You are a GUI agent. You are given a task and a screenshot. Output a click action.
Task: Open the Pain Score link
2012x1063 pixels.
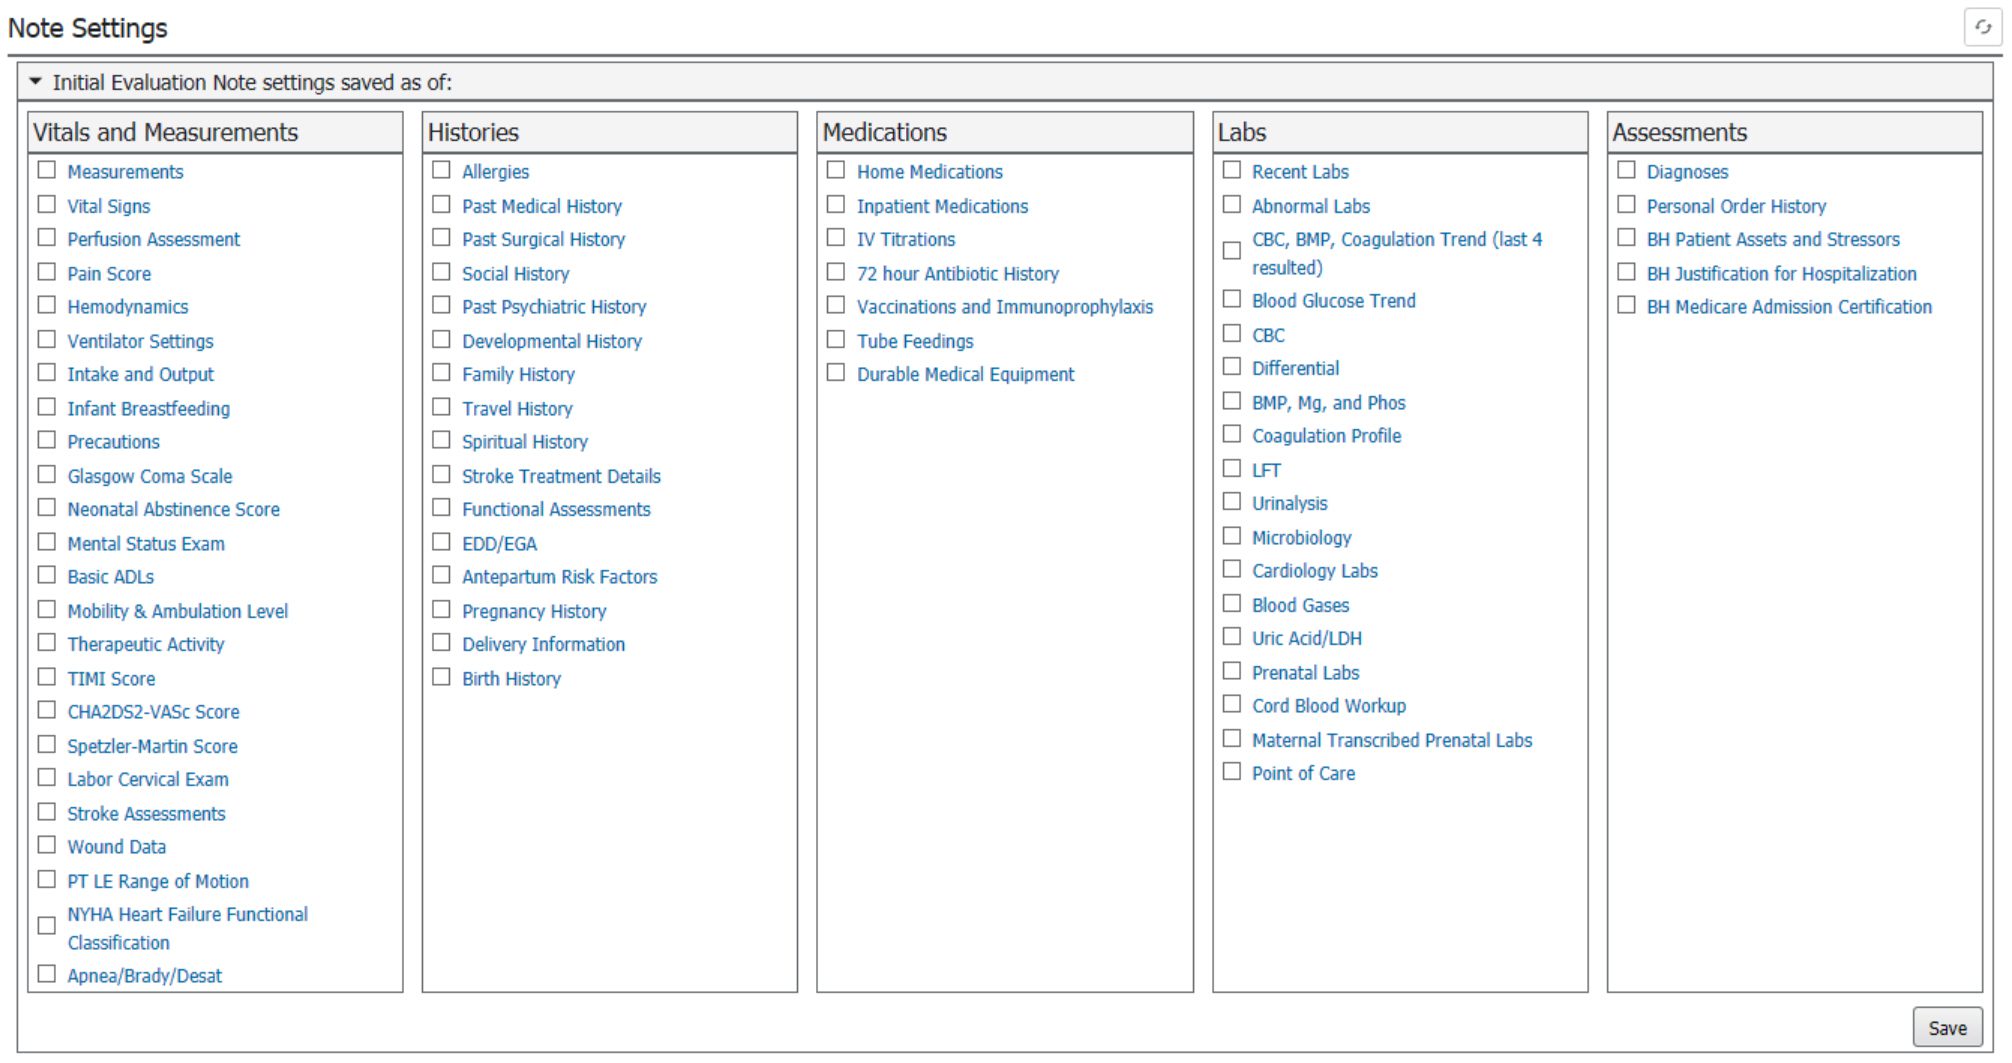point(109,273)
